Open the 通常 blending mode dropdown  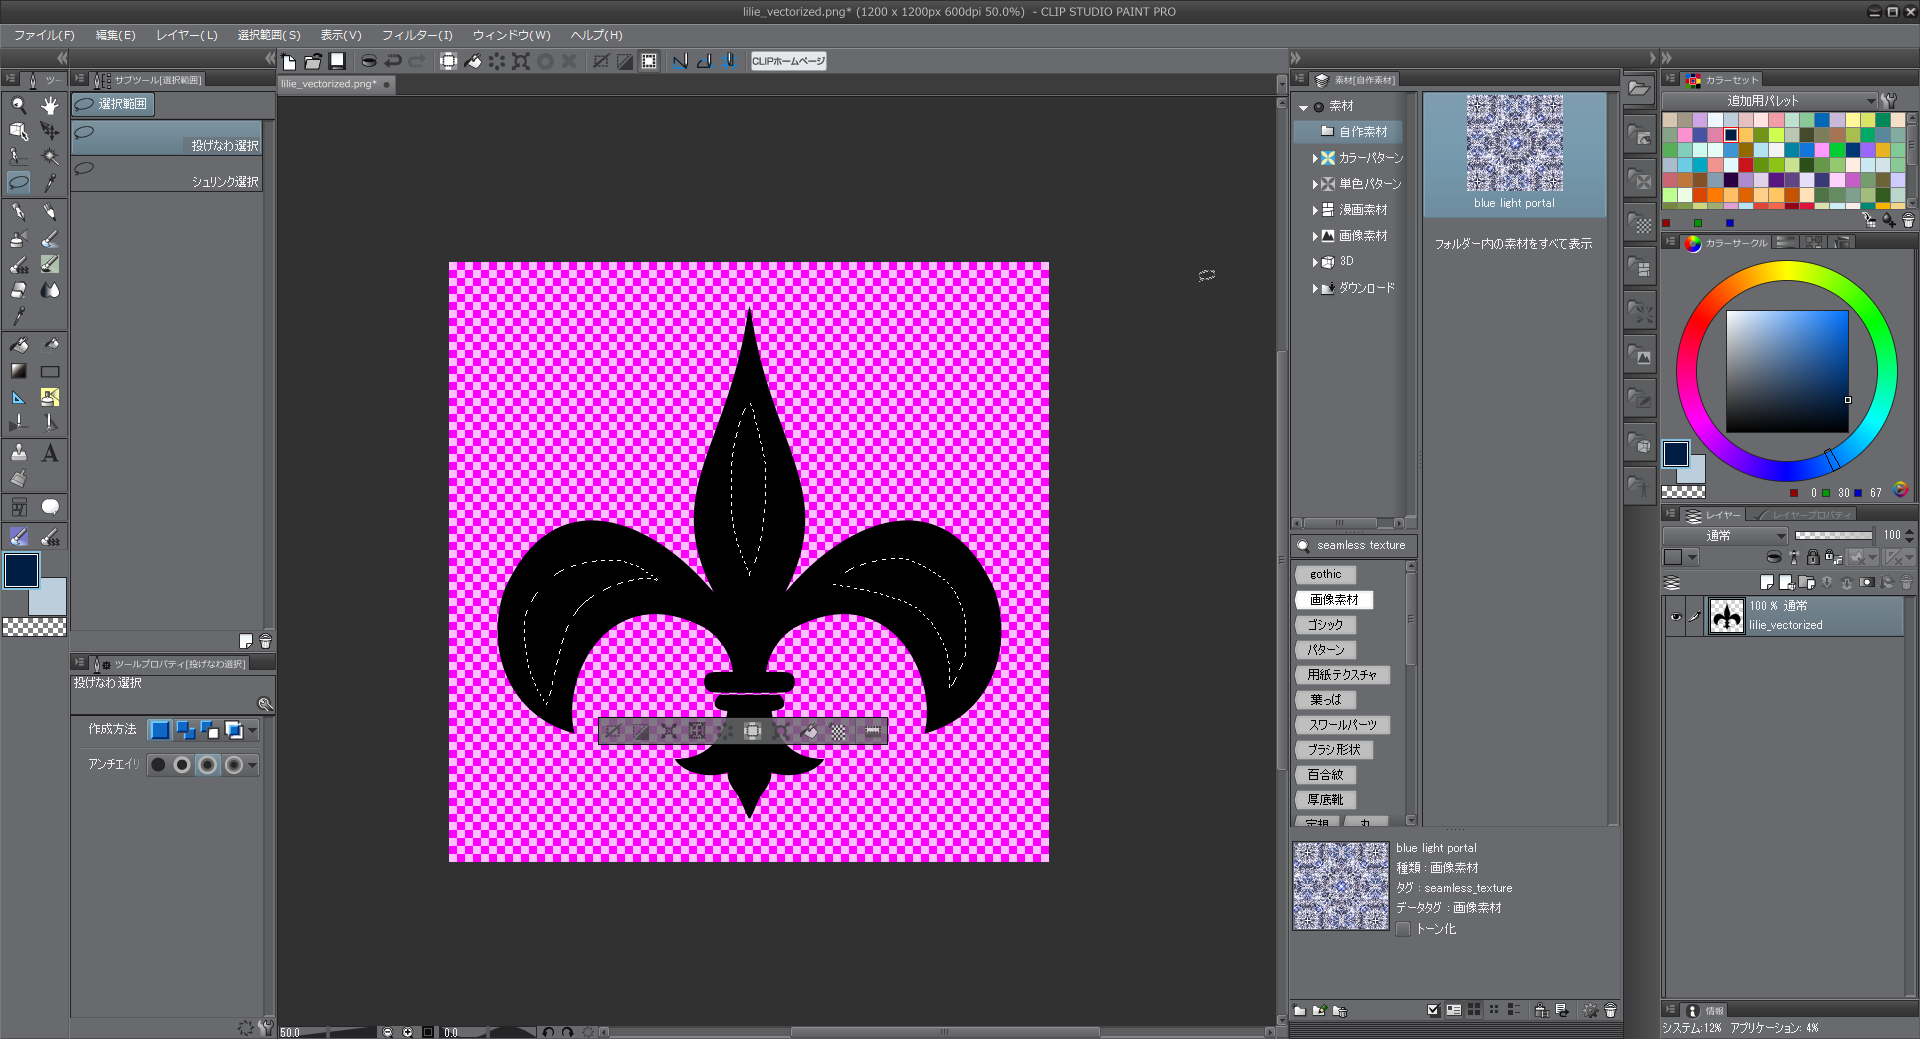tap(1725, 536)
